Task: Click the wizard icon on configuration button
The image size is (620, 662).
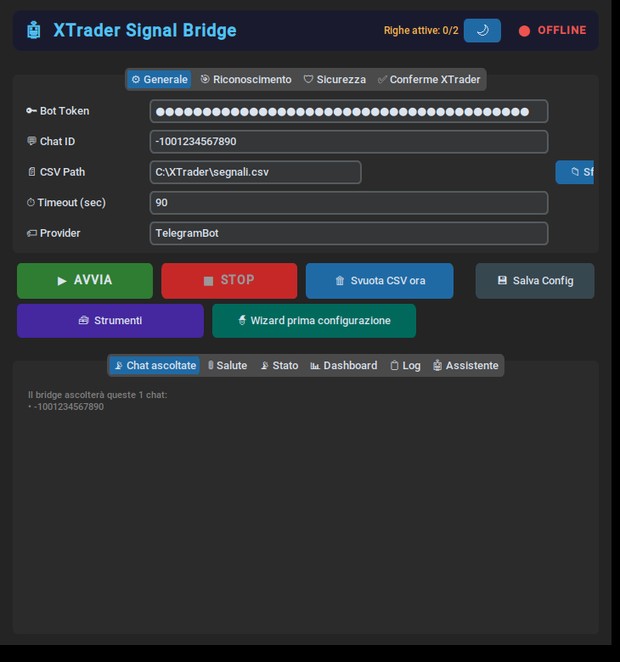Action: point(242,320)
